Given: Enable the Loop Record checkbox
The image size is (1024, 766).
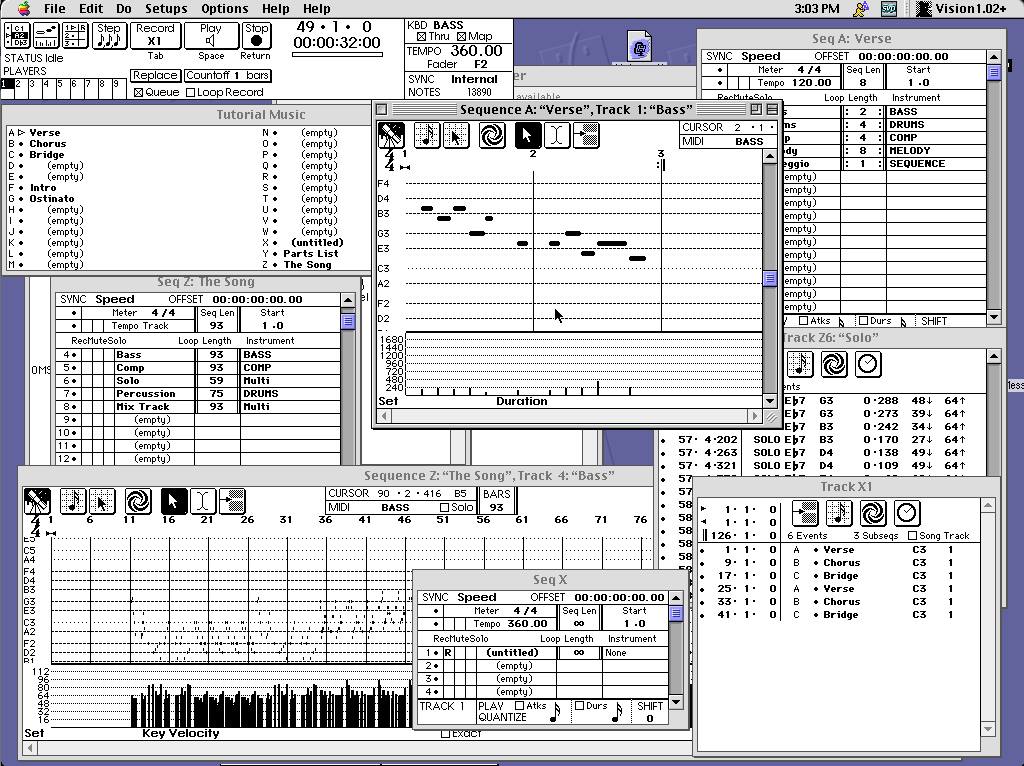Looking at the screenshot, I should [191, 92].
